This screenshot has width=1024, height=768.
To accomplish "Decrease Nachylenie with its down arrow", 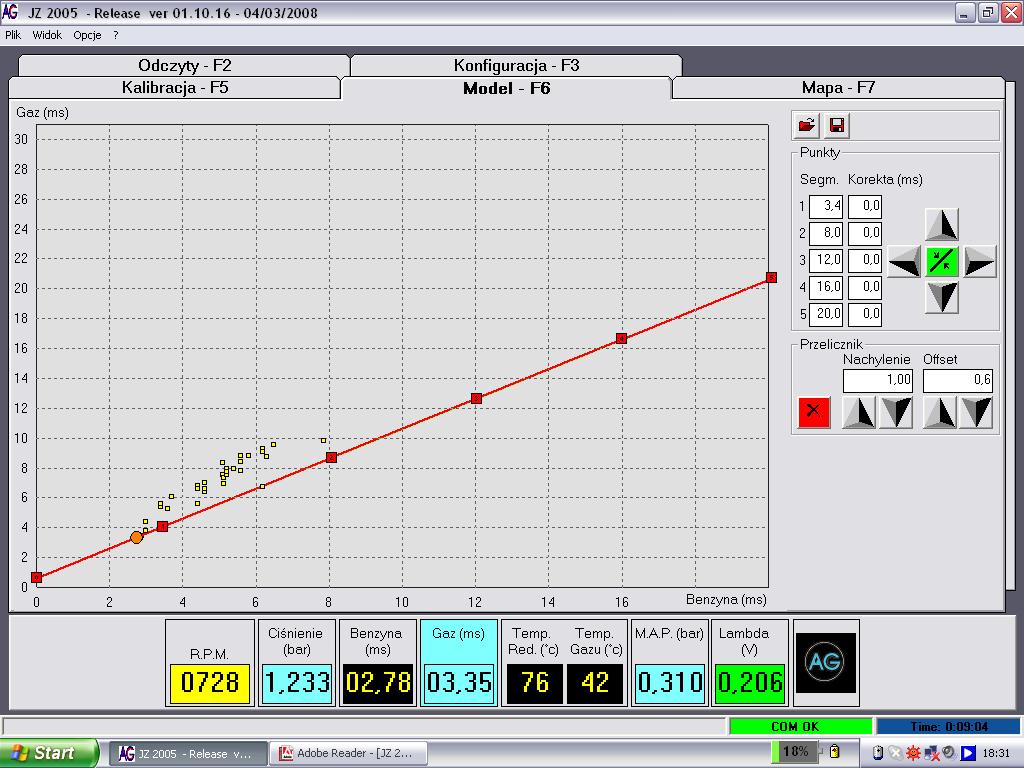I will (x=896, y=413).
